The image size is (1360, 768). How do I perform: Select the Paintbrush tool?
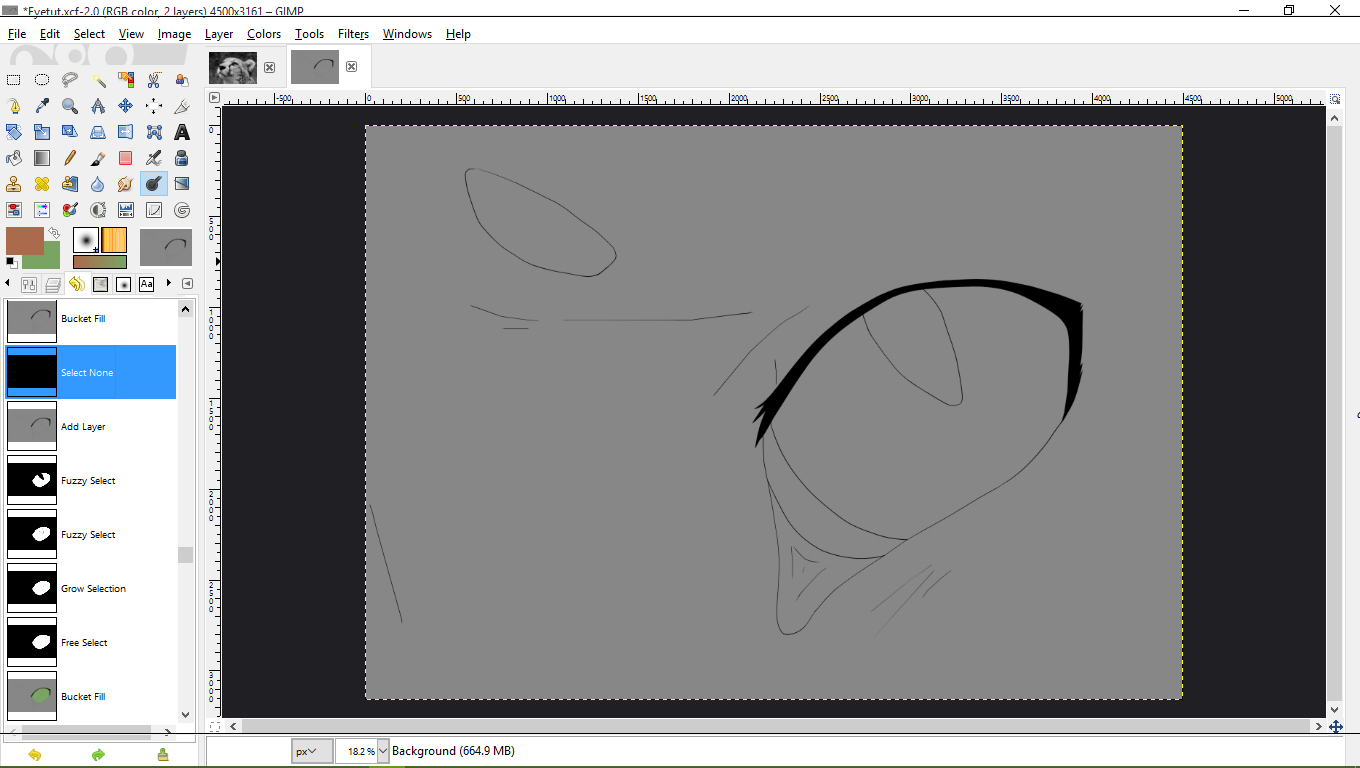[x=98, y=158]
